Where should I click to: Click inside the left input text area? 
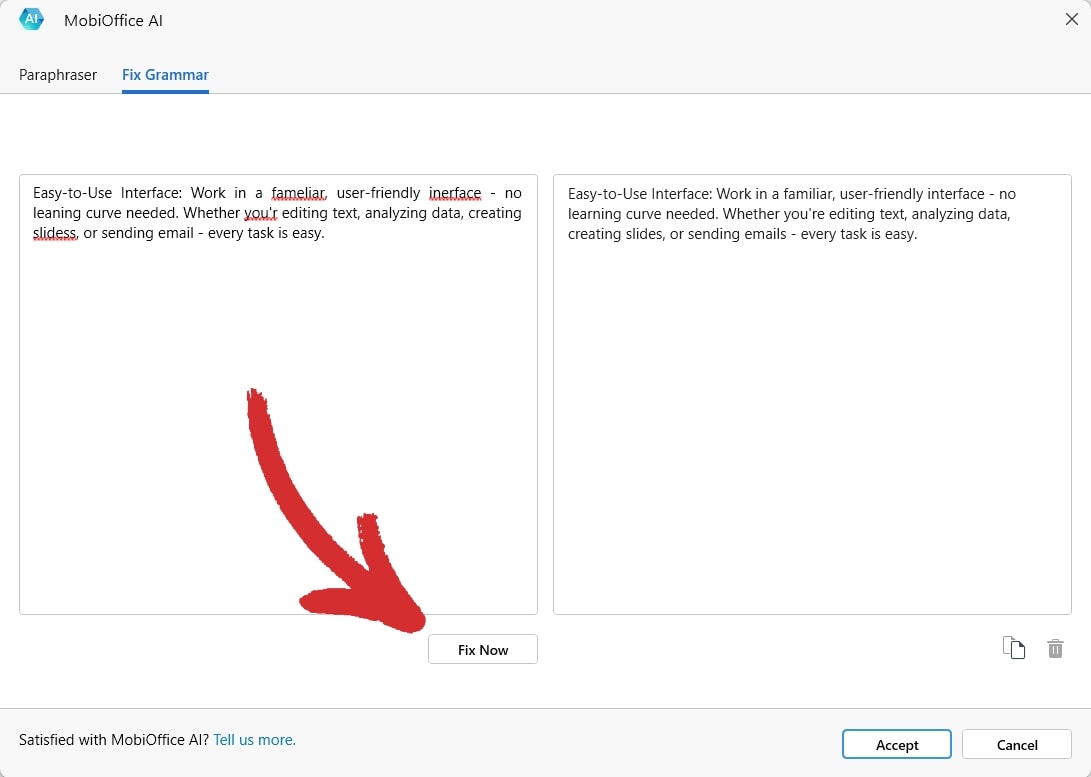pyautogui.click(x=278, y=400)
